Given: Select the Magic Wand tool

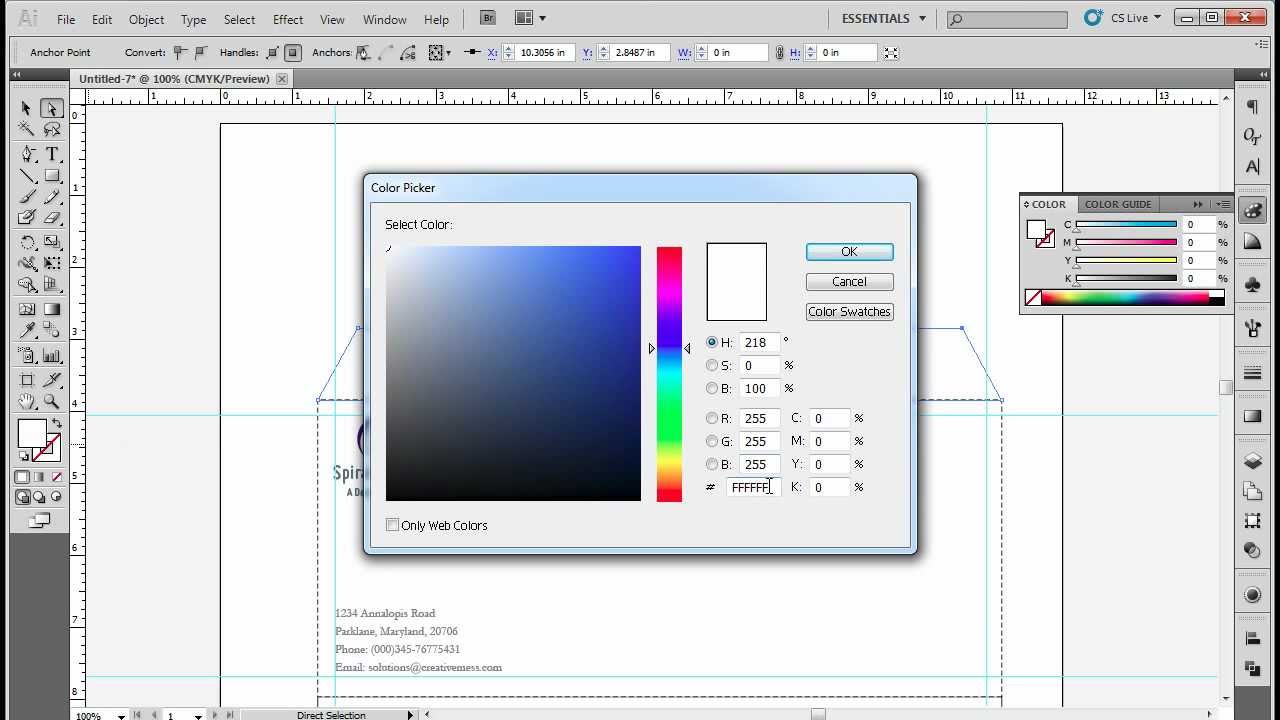Looking at the screenshot, I should pos(27,130).
